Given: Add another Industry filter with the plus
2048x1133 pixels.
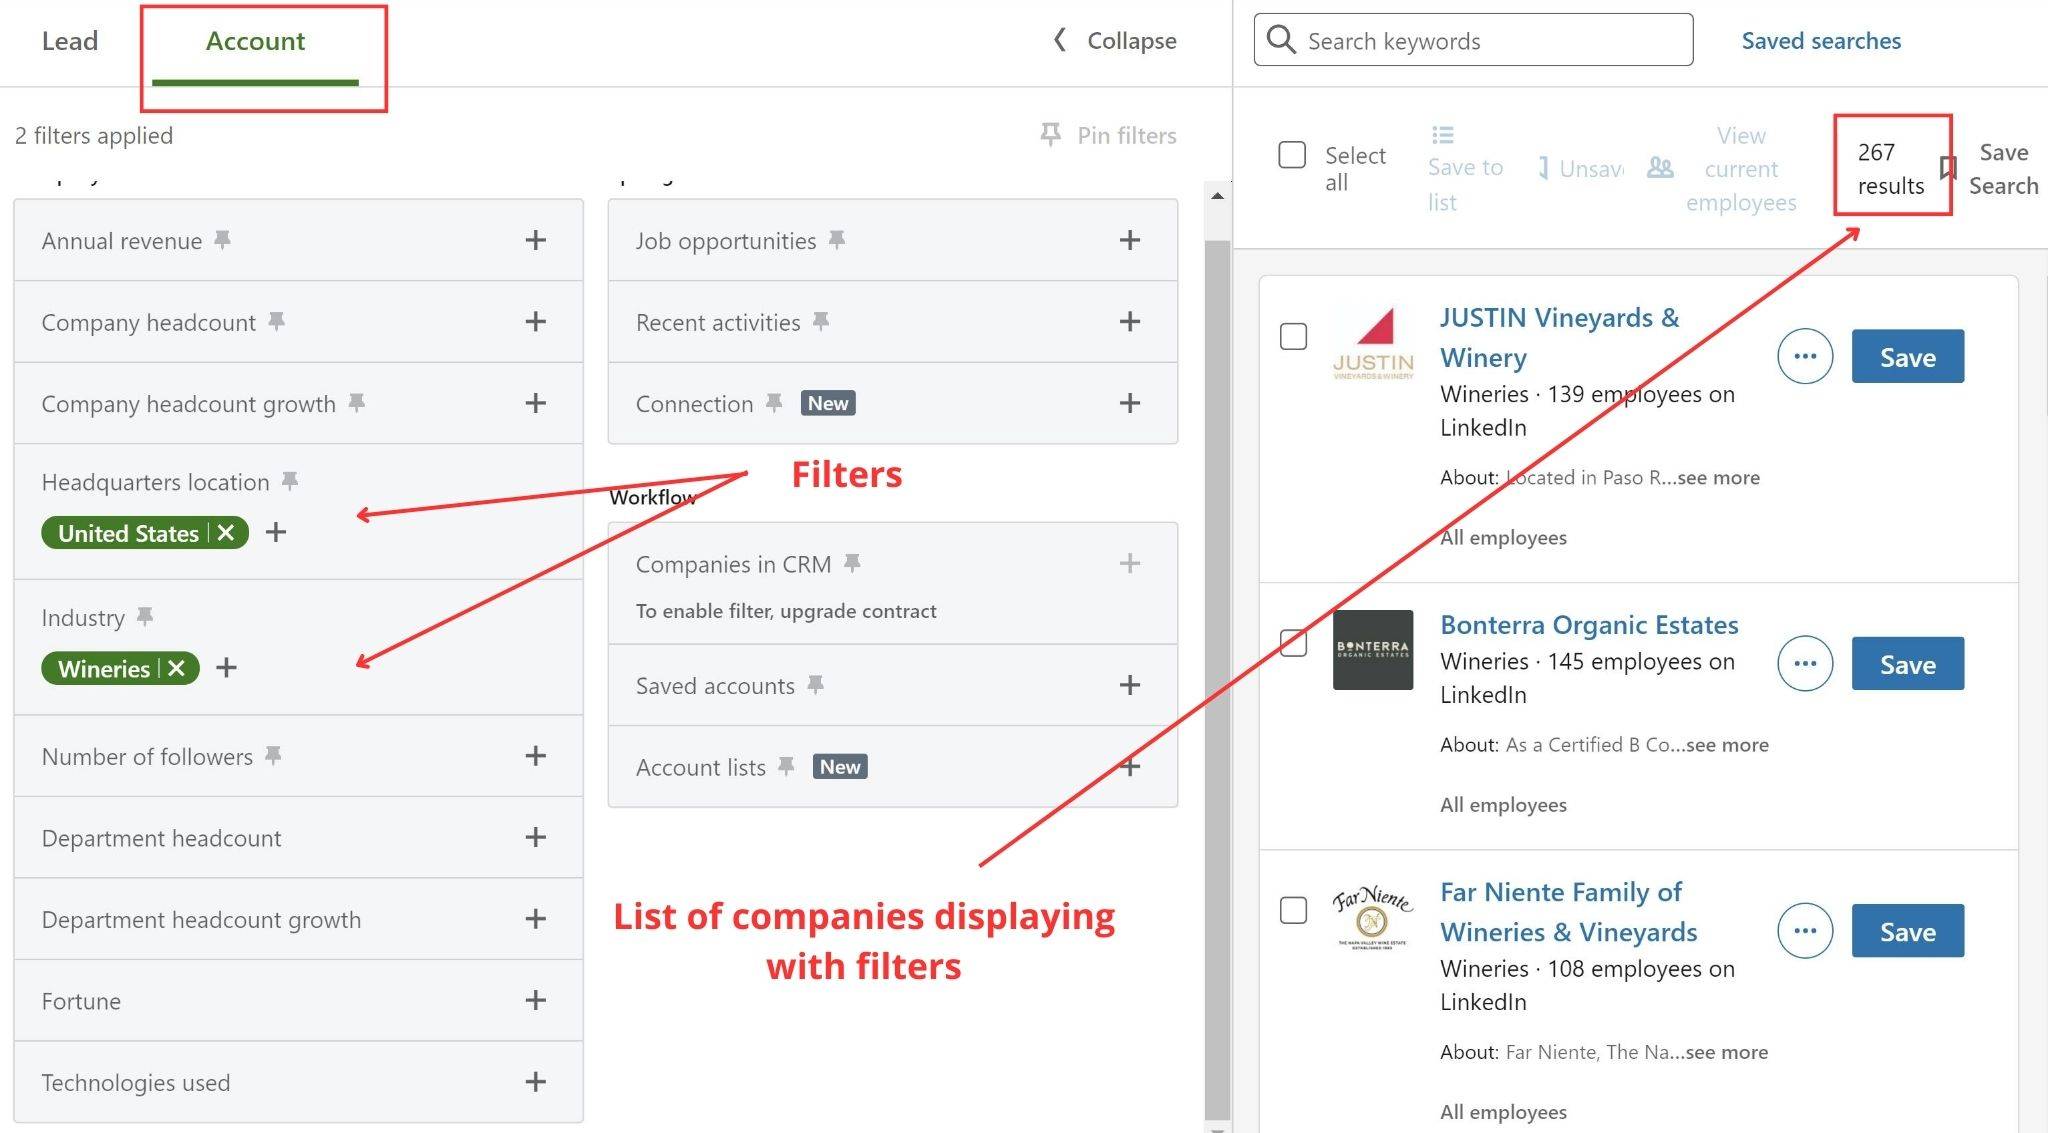Looking at the screenshot, I should (x=227, y=668).
